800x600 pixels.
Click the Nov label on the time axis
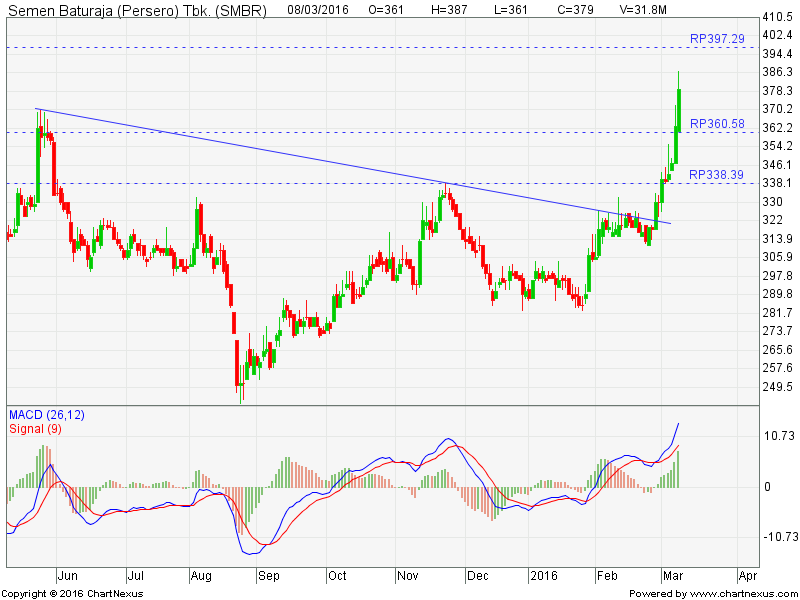tap(408, 577)
